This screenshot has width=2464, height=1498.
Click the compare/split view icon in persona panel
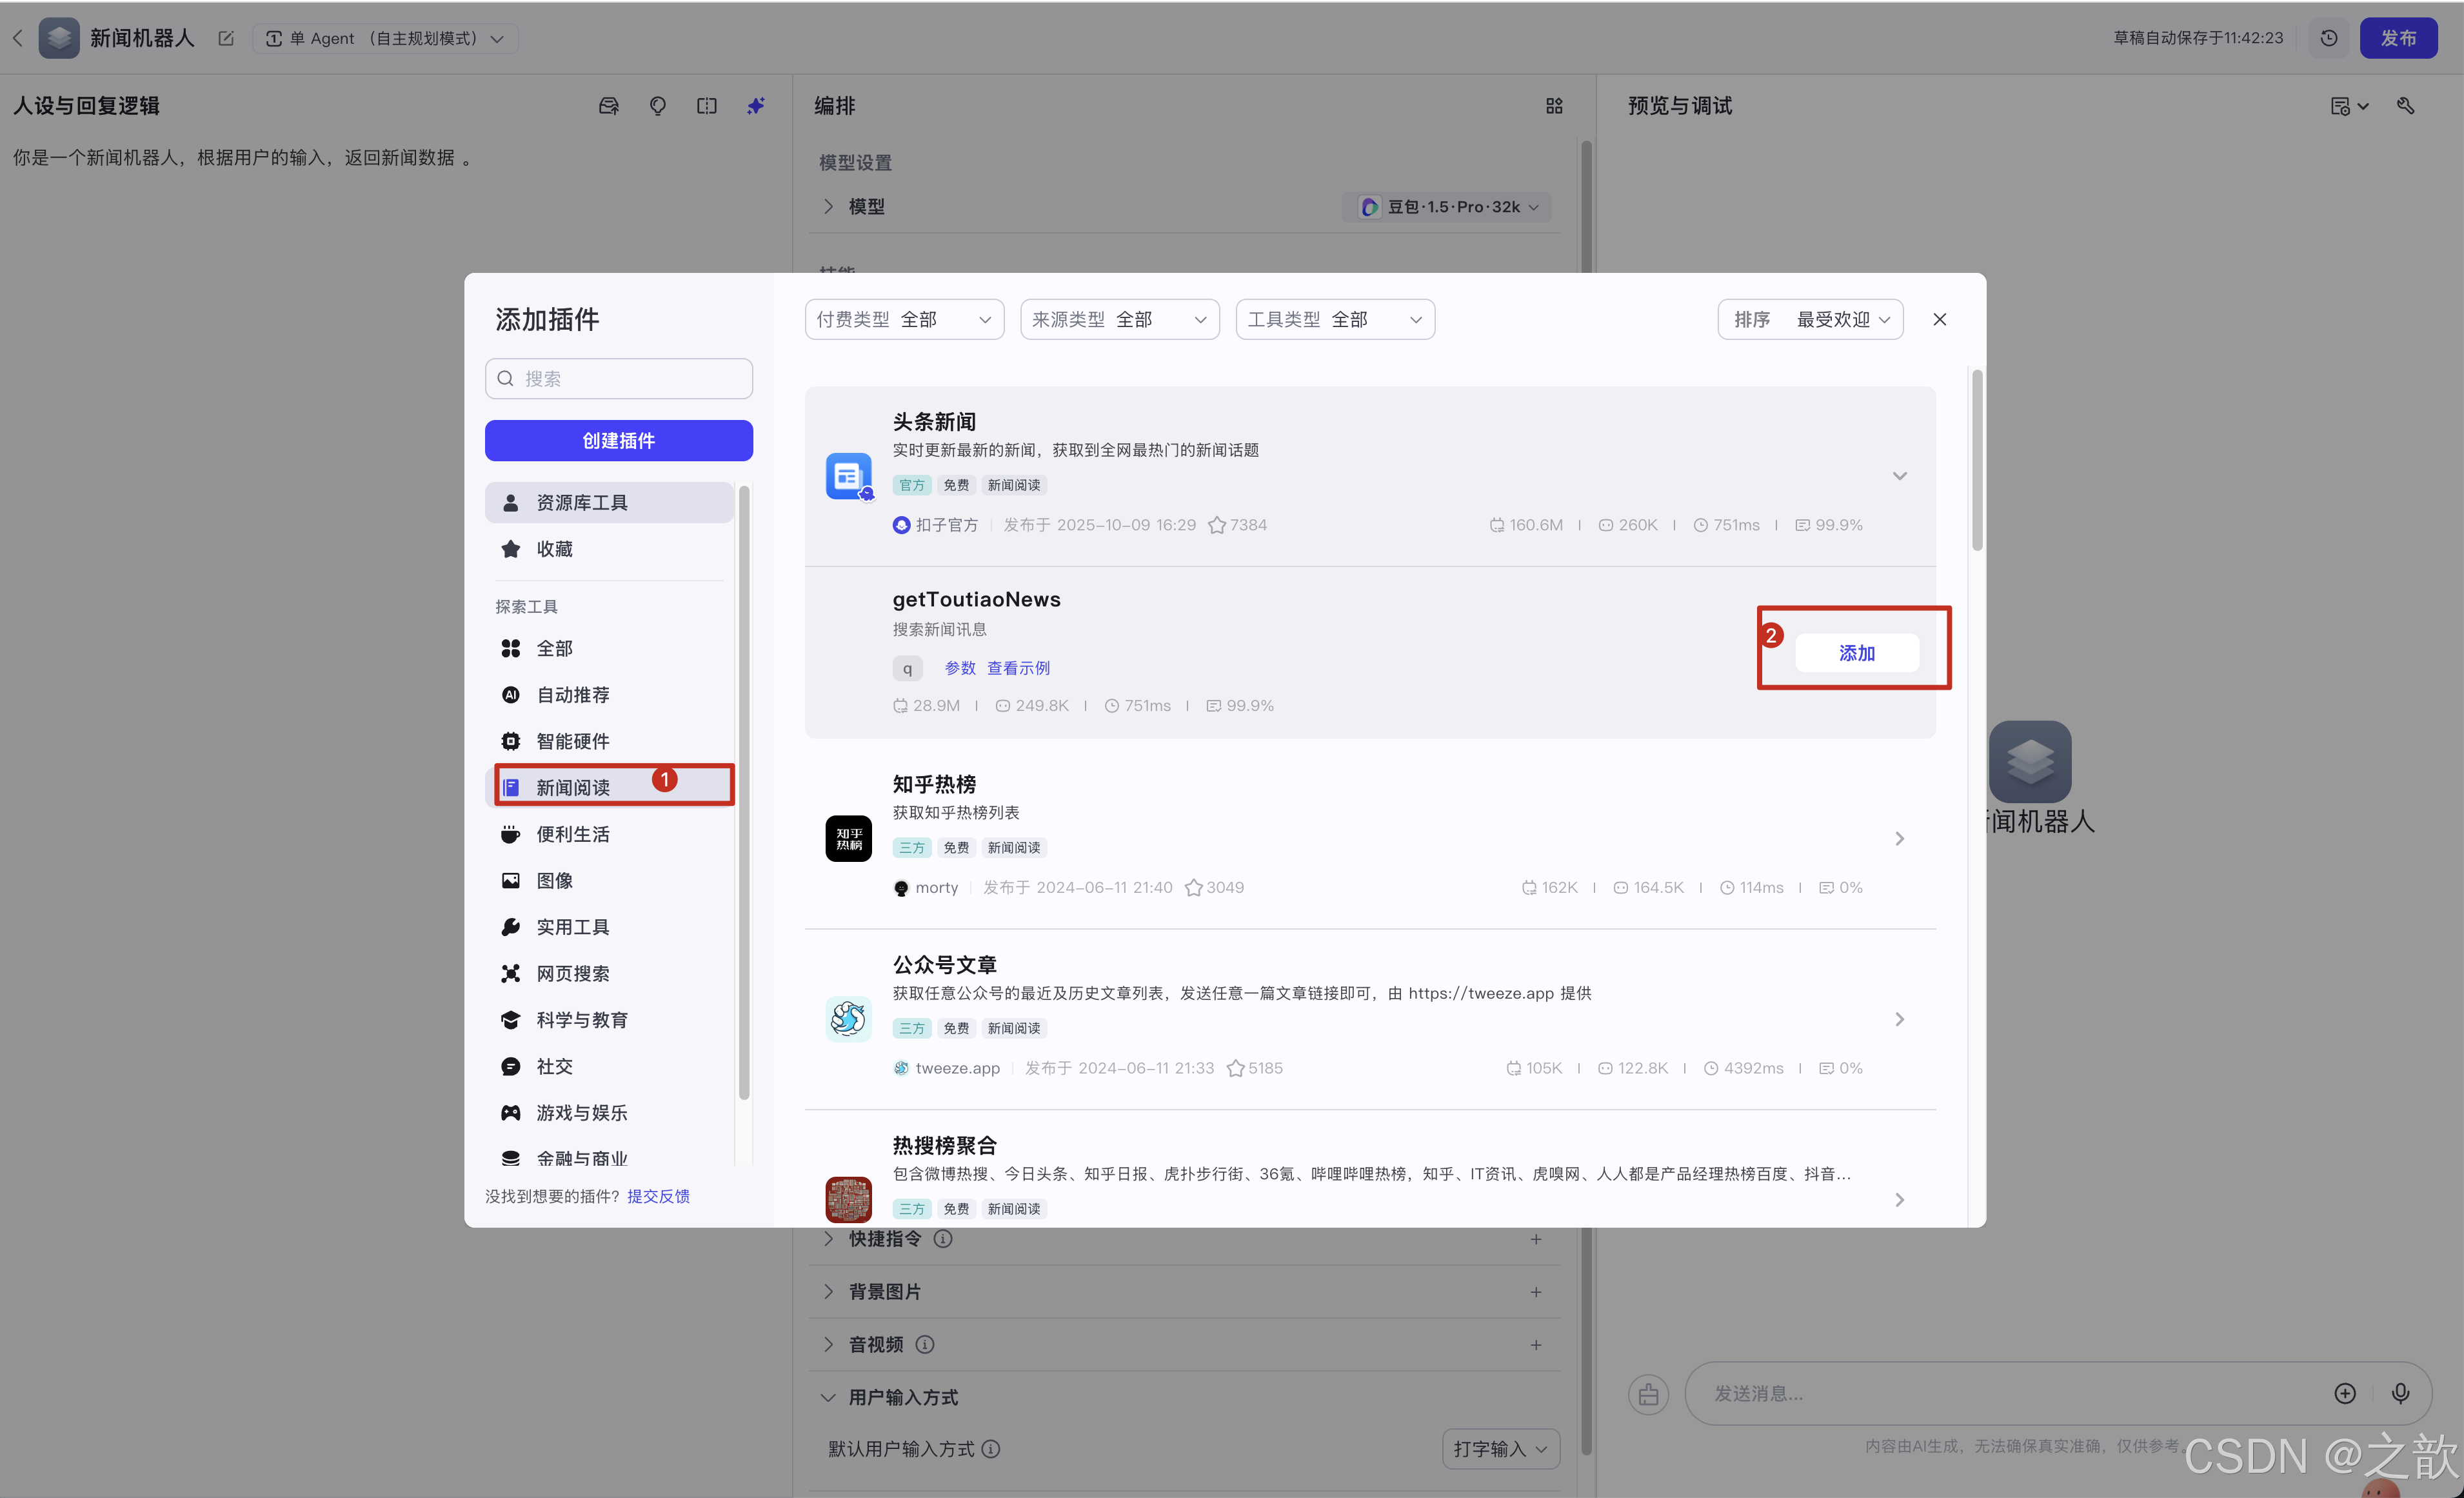pyautogui.click(x=706, y=105)
